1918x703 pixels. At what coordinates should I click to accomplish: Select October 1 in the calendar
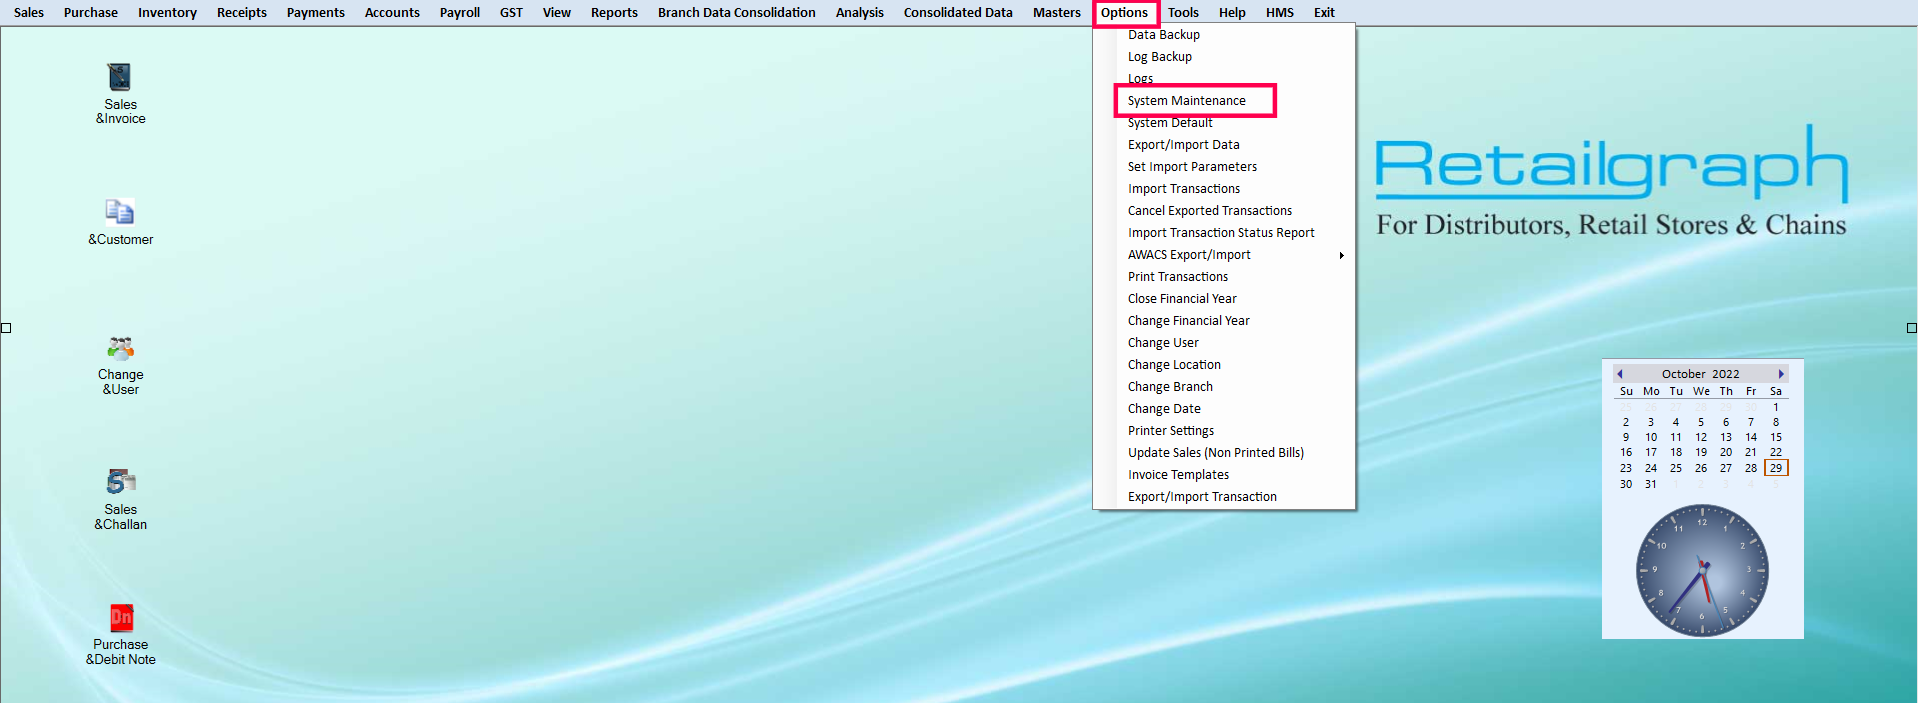[x=1776, y=407]
